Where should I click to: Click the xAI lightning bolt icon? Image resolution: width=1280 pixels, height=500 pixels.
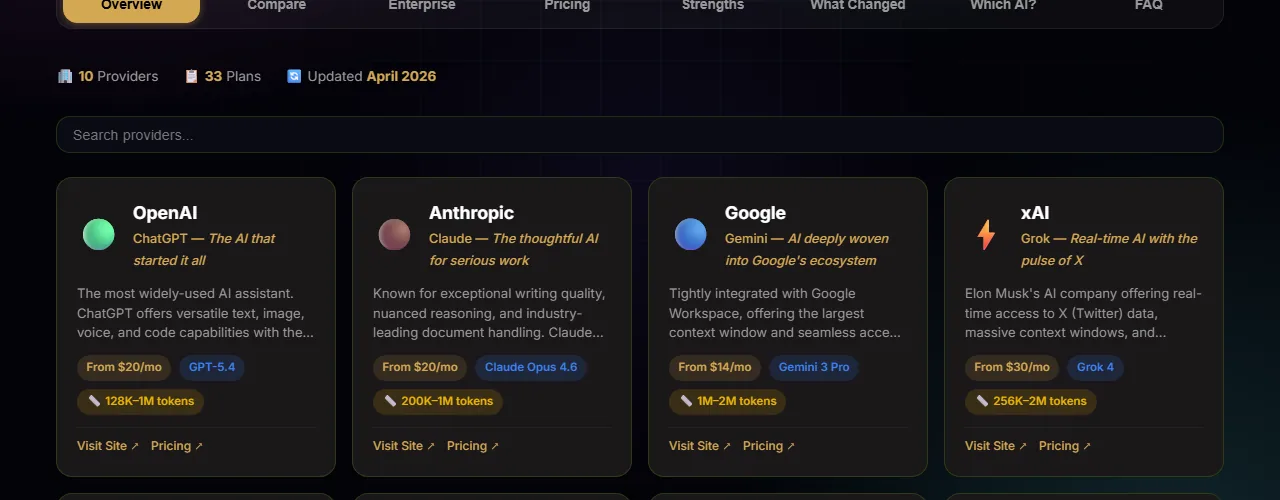pyautogui.click(x=986, y=234)
